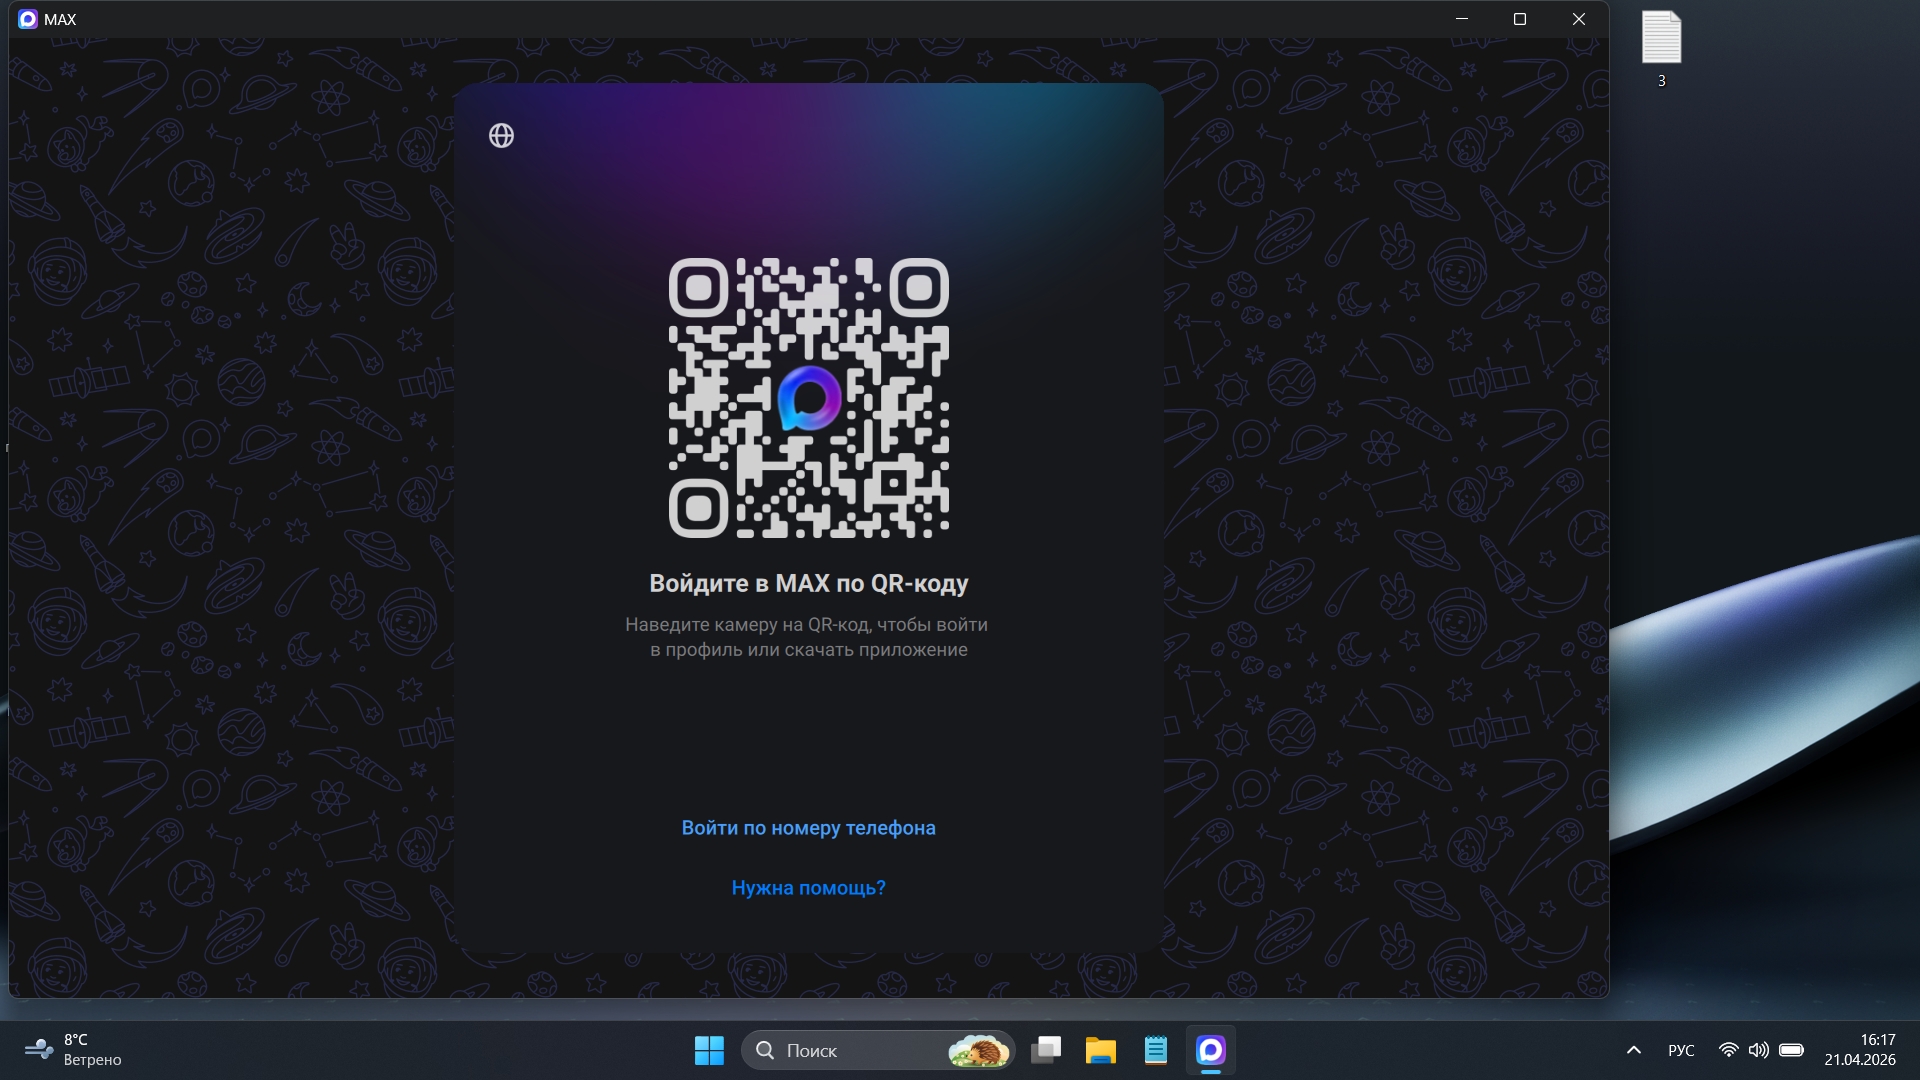
Task: Open the "Нужна помощь?" help link
Action: (808, 888)
